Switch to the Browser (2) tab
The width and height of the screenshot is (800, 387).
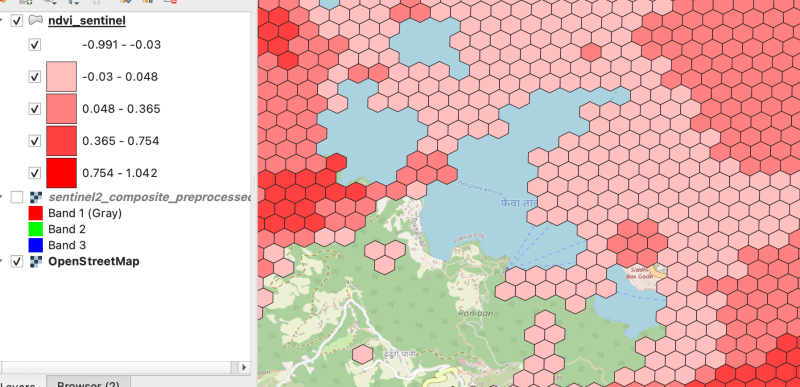pos(88,383)
